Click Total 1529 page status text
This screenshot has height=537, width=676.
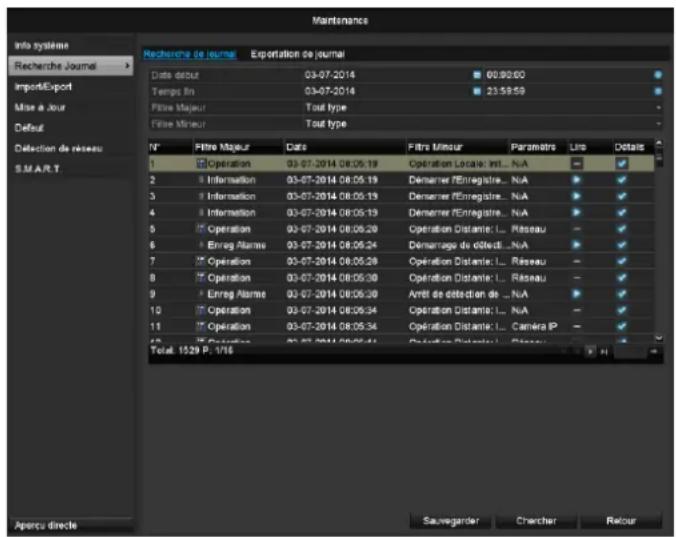[192, 350]
